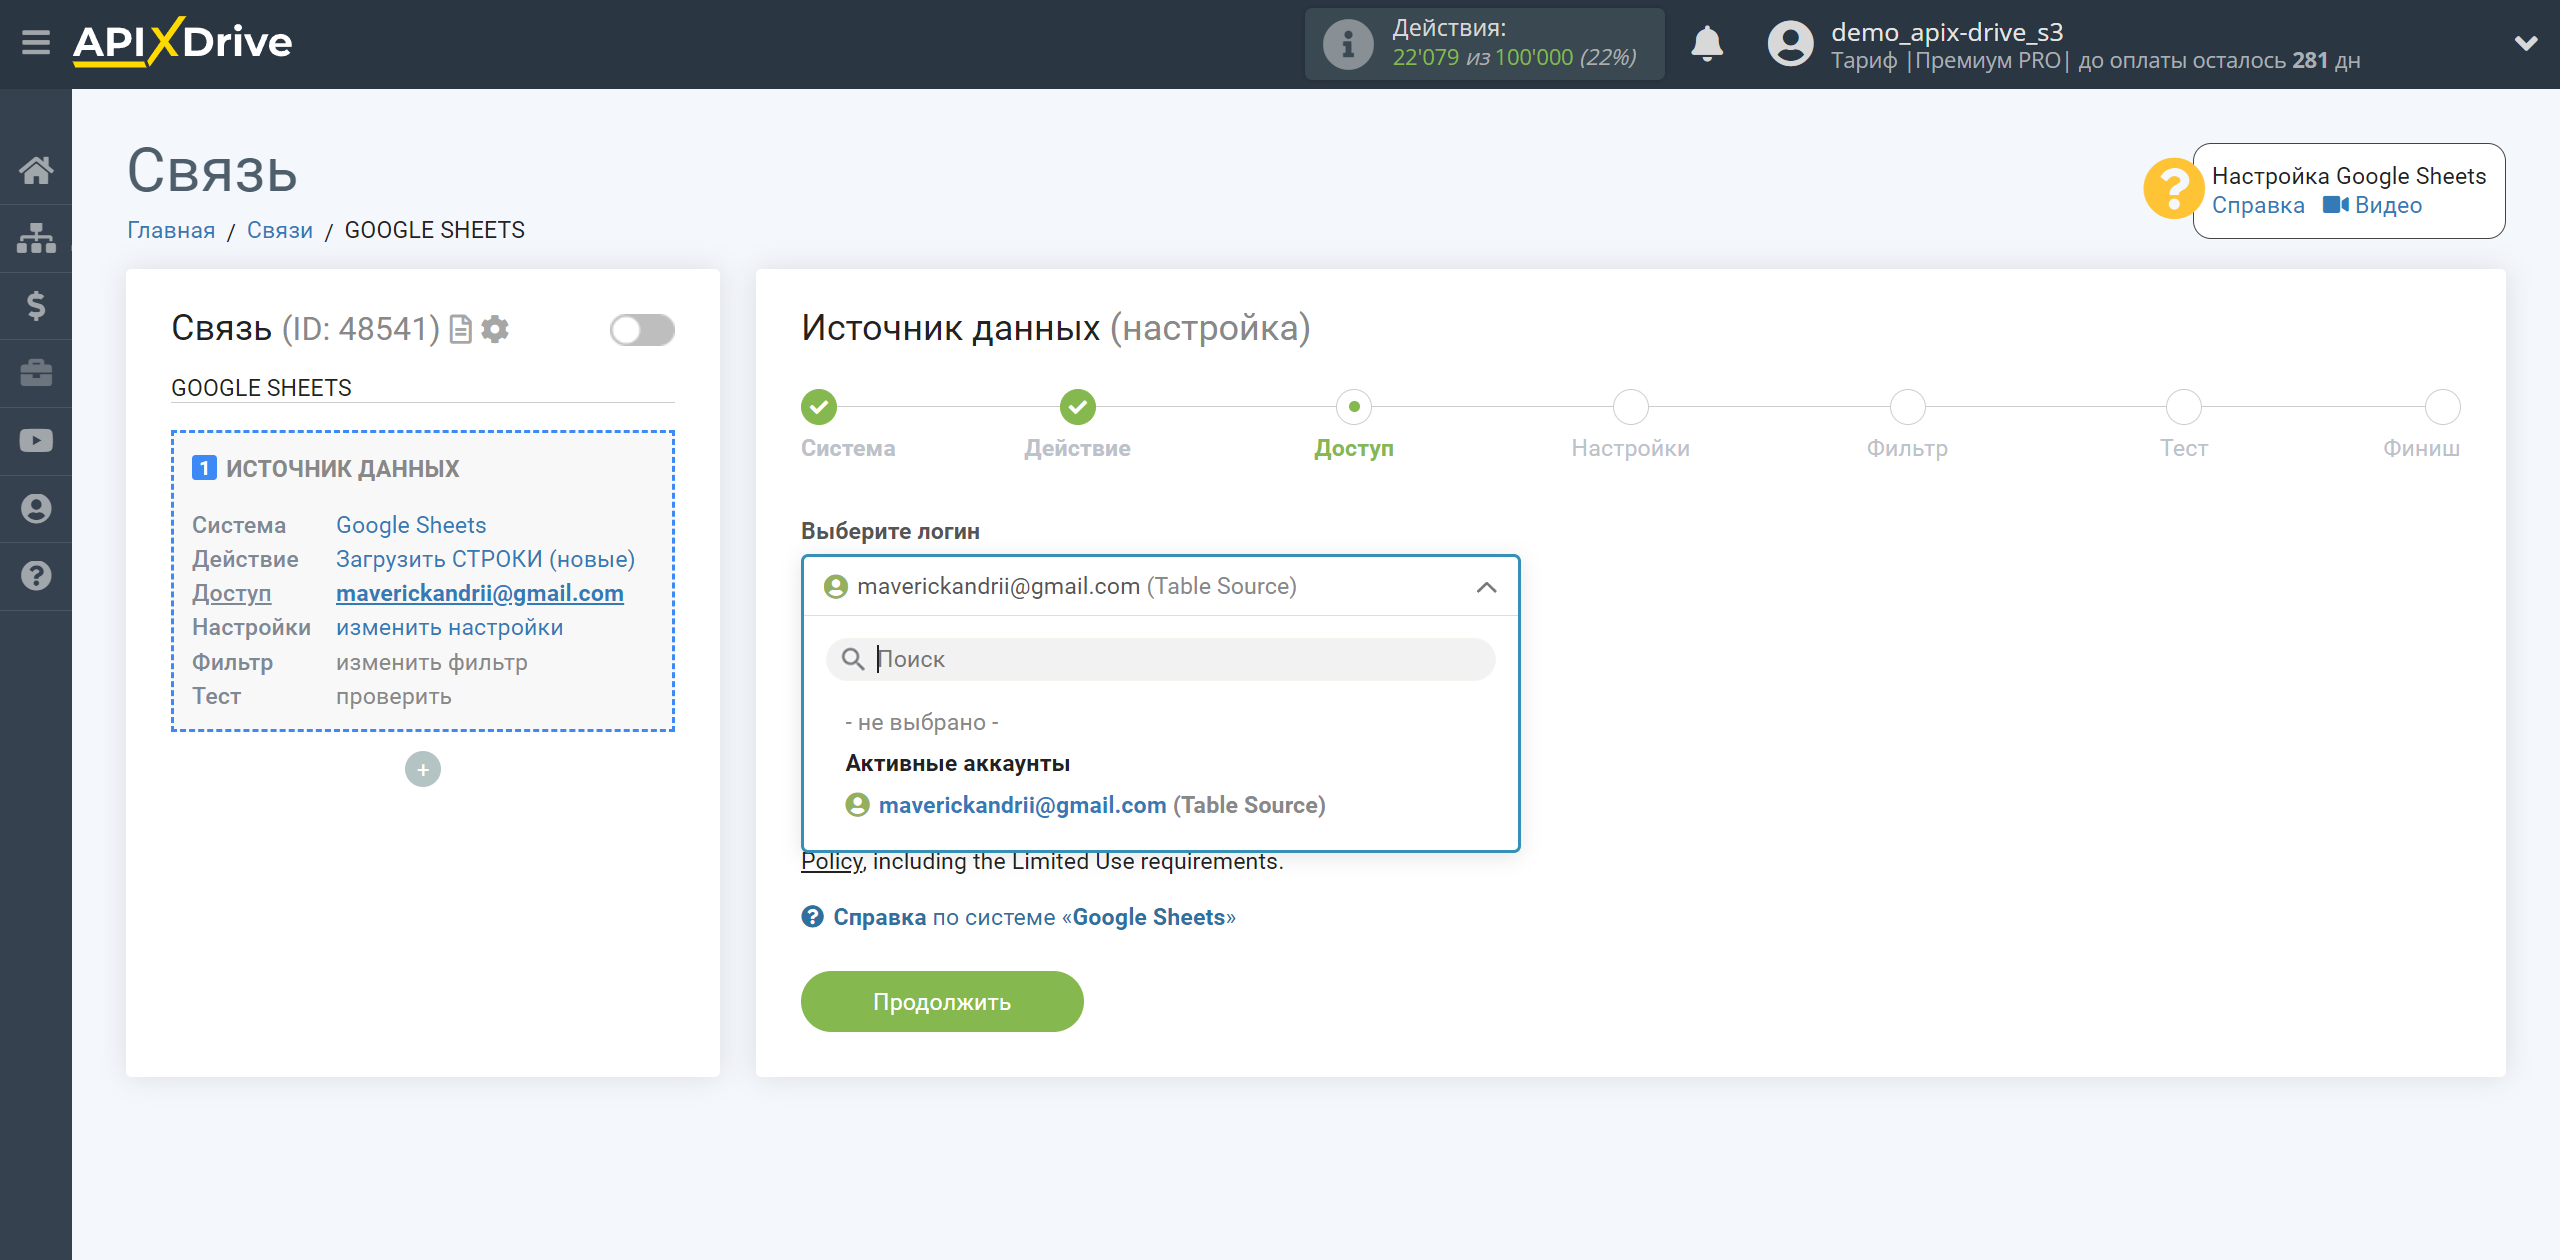Click the Поиск search field
This screenshot has width=2560, height=1260.
click(1161, 659)
